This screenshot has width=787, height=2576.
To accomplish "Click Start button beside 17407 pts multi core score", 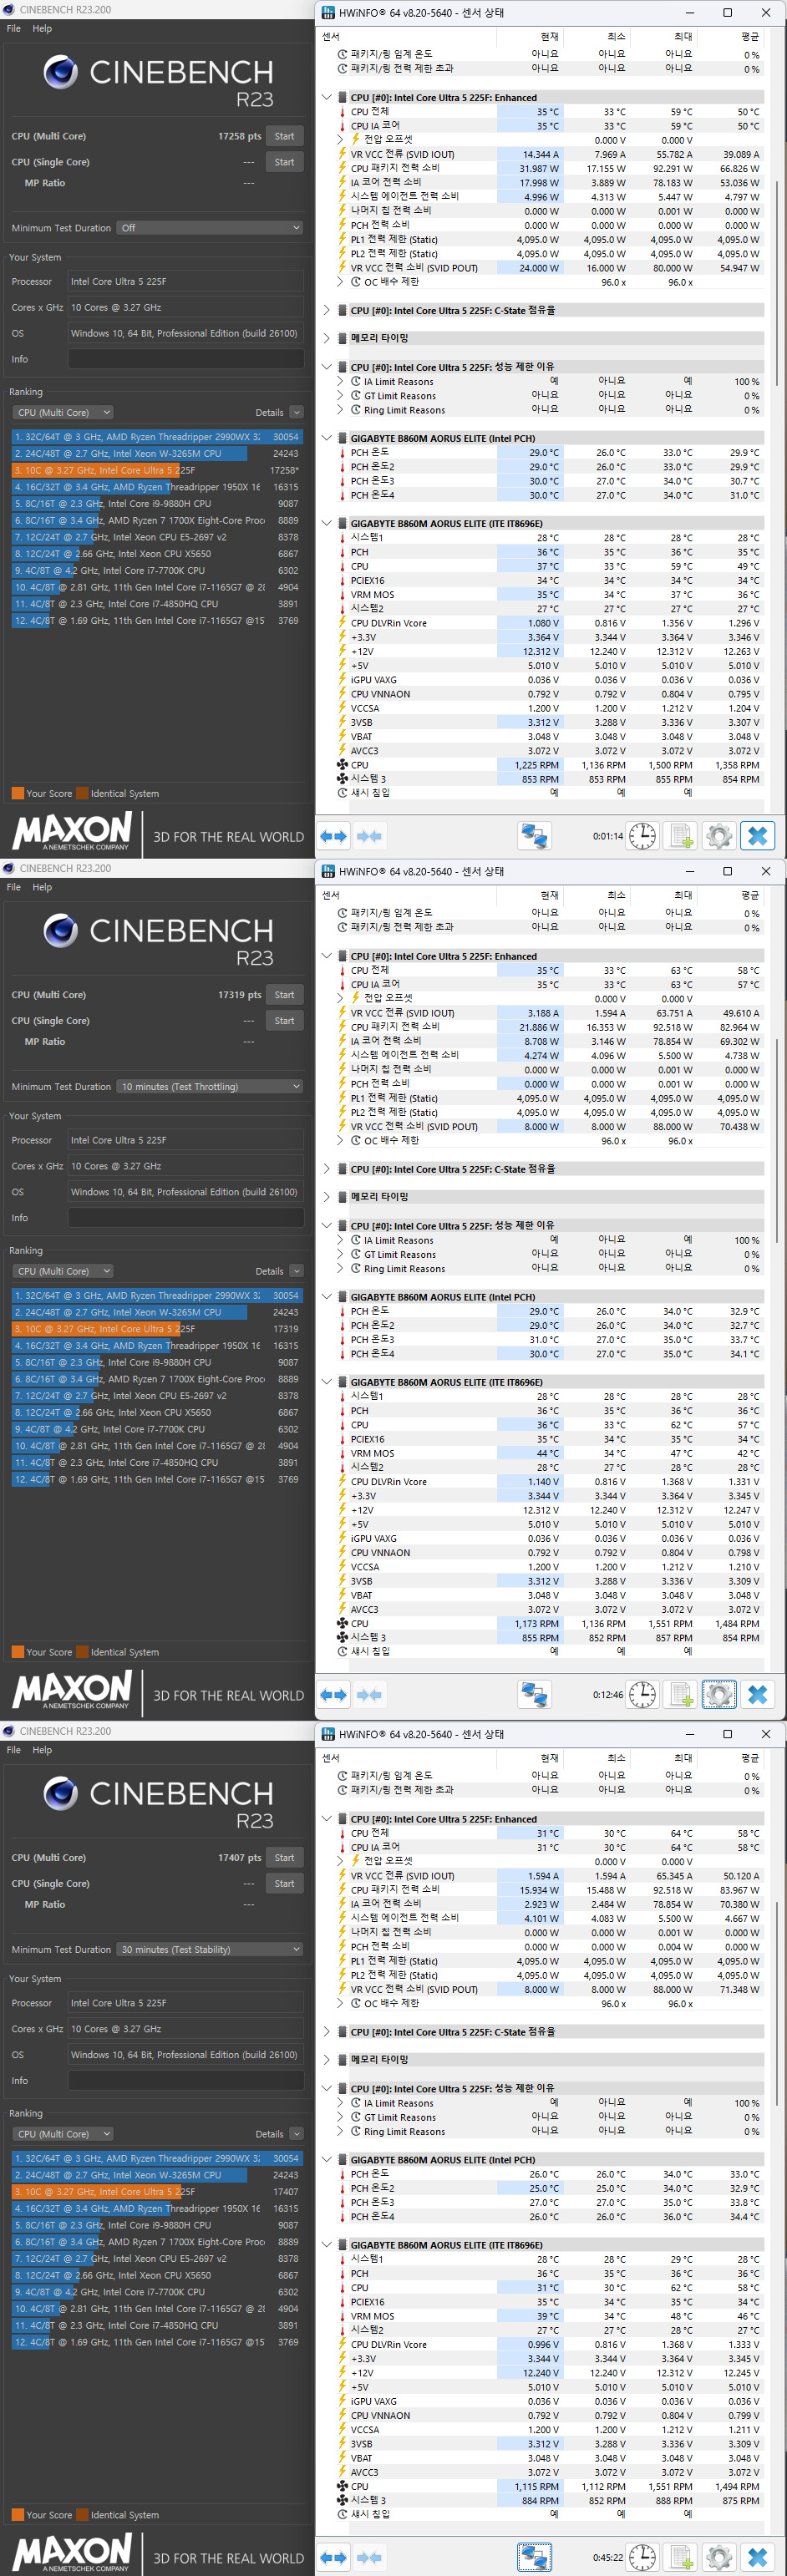I will coord(284,1857).
